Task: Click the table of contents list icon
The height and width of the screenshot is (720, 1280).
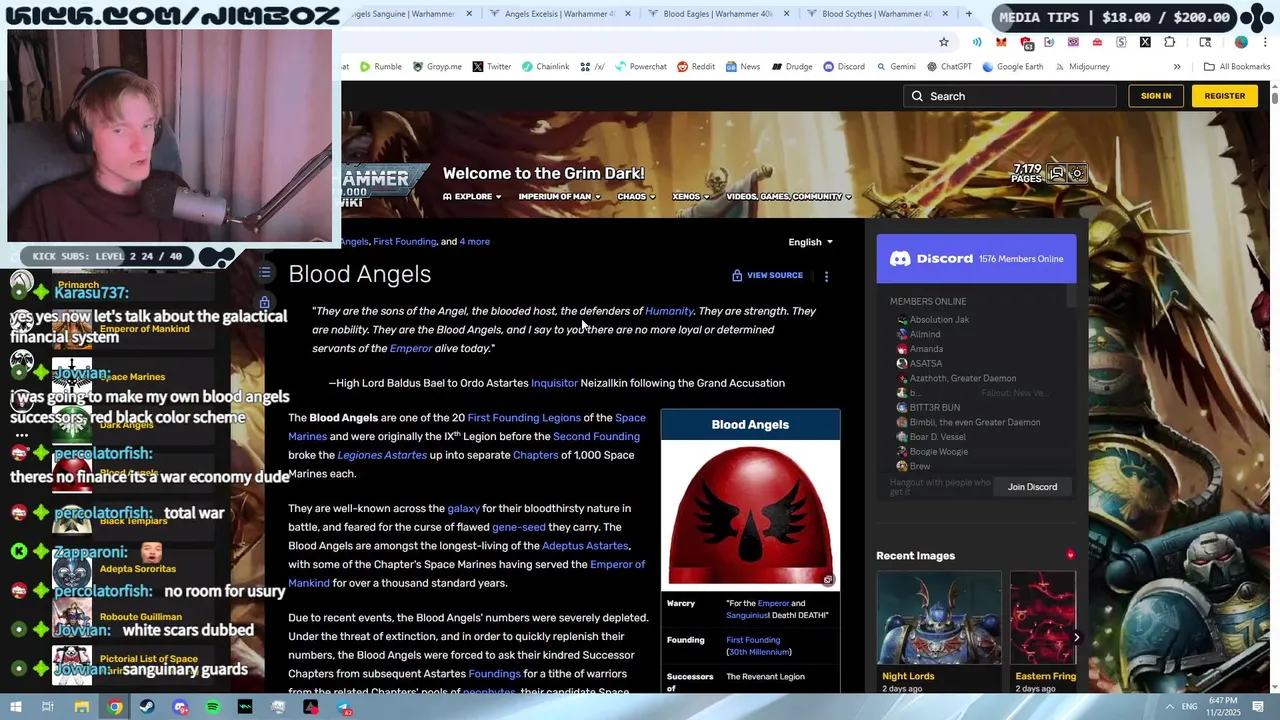Action: [x=265, y=272]
